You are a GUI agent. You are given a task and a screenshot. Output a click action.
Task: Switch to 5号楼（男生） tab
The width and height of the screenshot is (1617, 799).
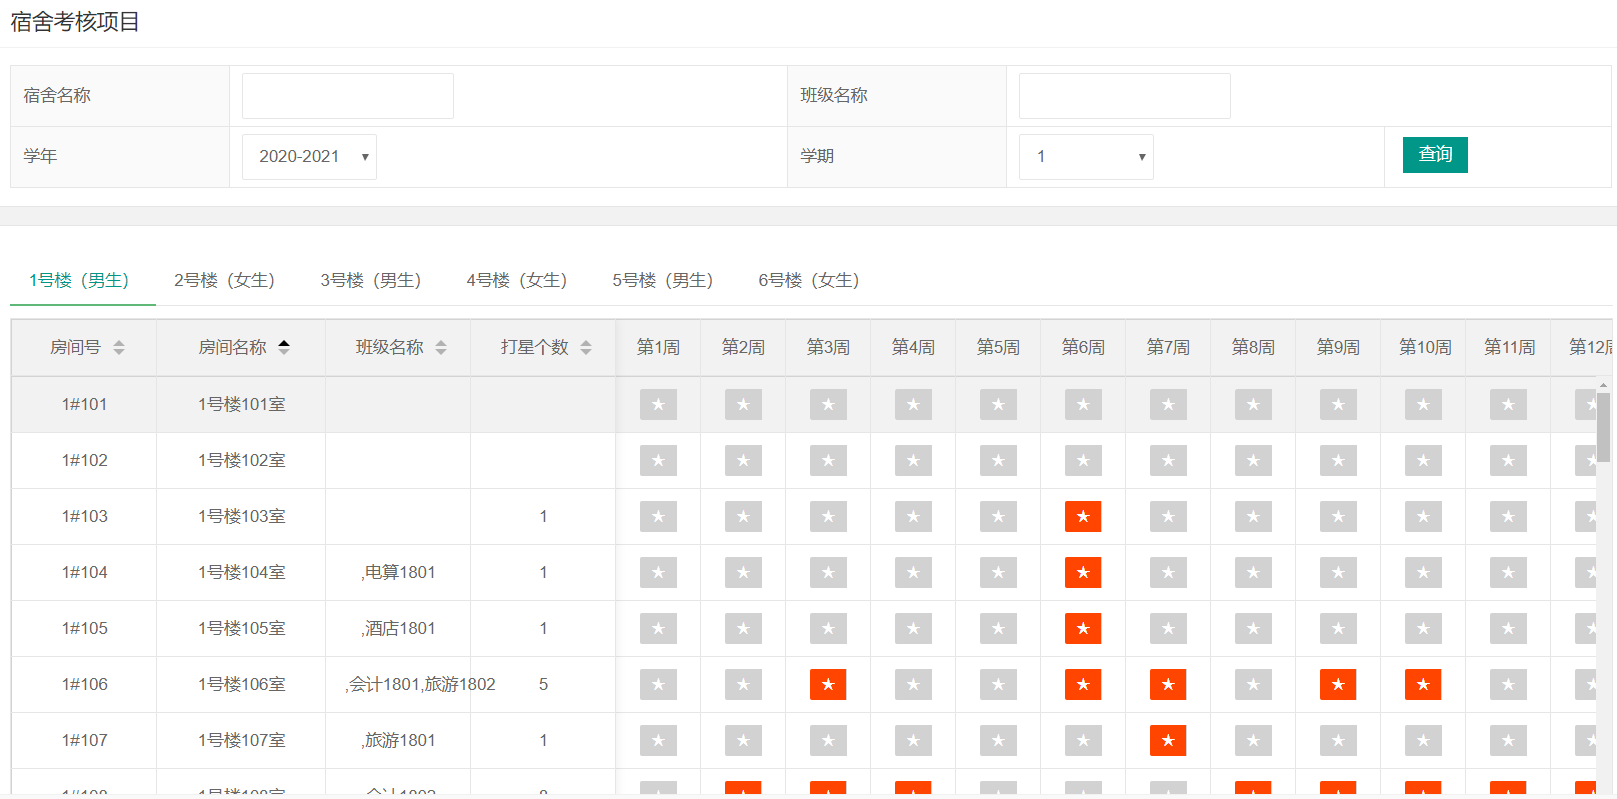tap(662, 280)
